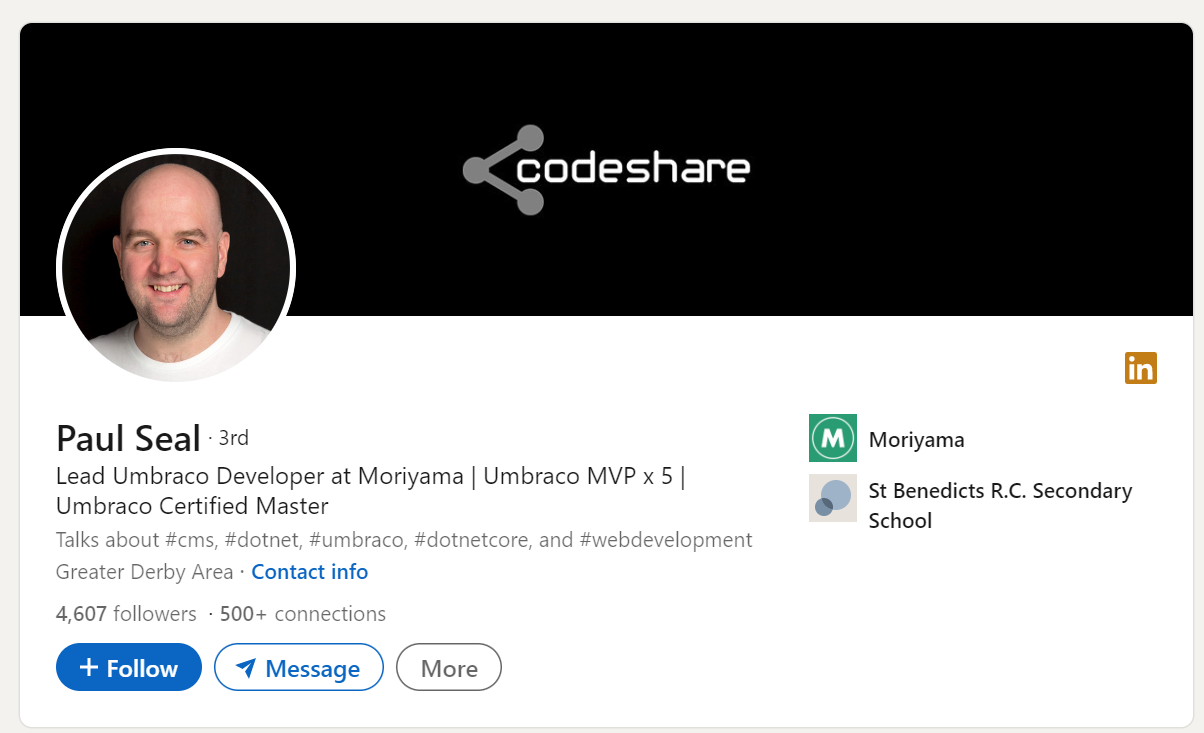Click the green Moriyama company logo

(832, 438)
